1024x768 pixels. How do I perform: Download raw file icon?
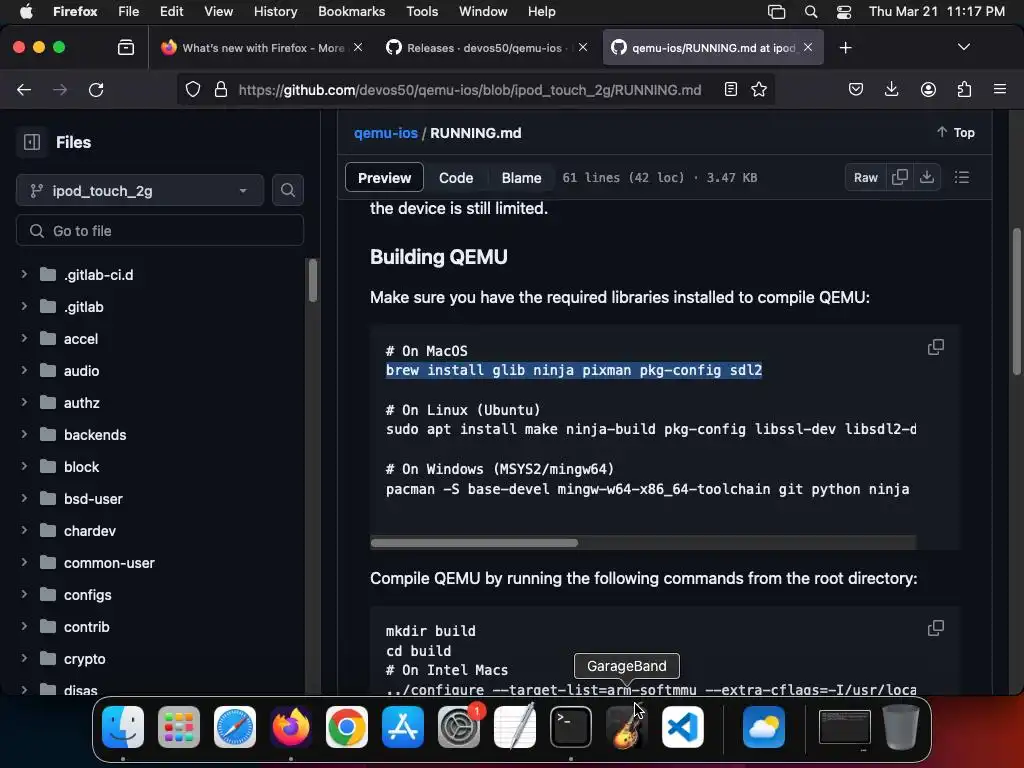[927, 177]
